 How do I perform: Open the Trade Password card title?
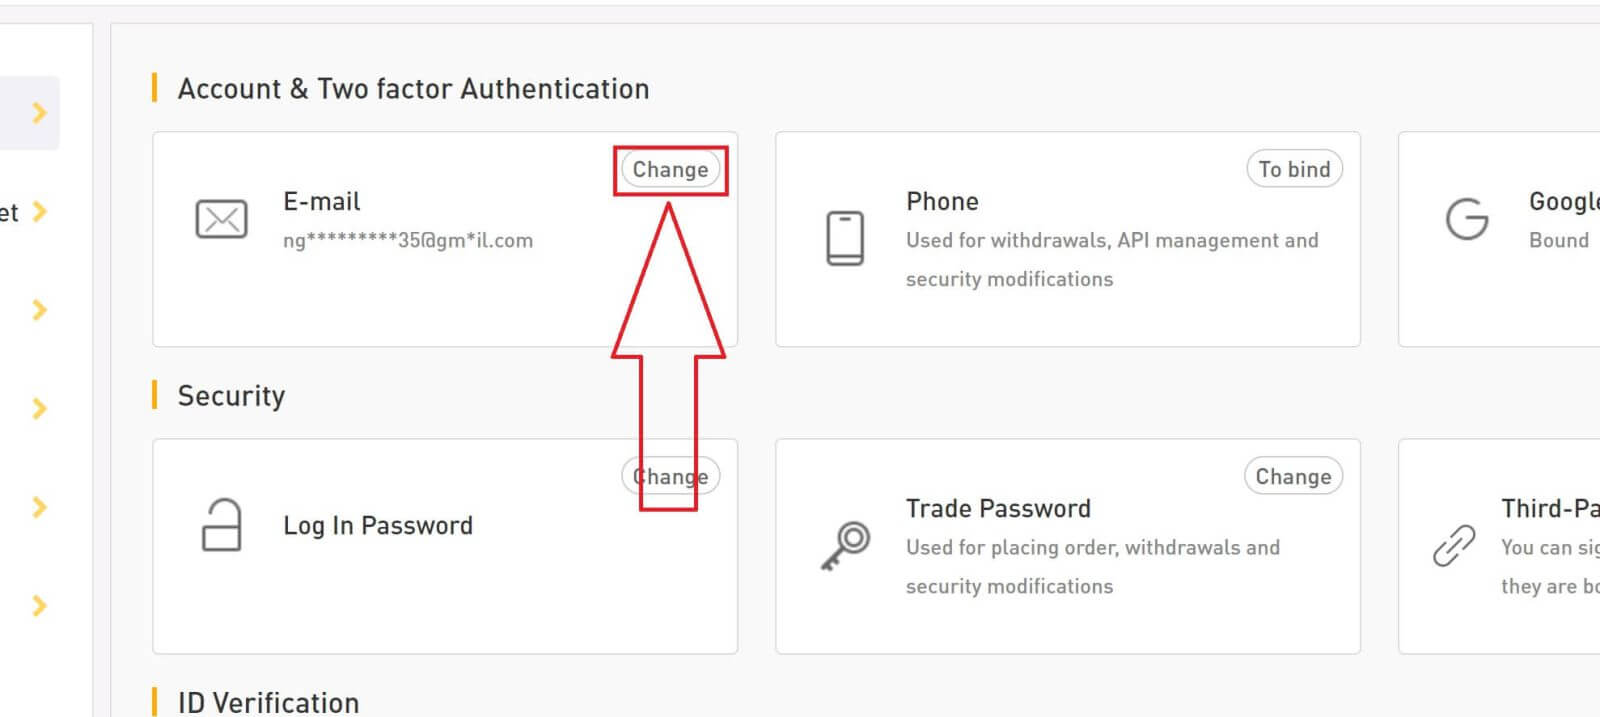coord(998,508)
